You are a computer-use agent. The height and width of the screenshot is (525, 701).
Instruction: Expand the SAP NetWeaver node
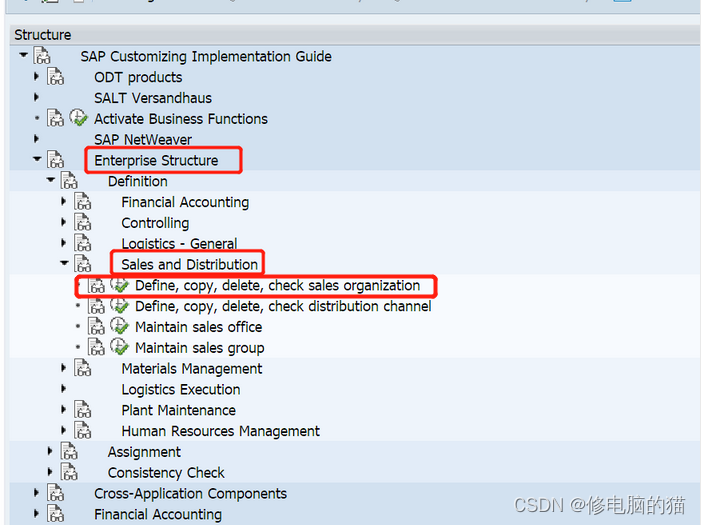coord(37,139)
